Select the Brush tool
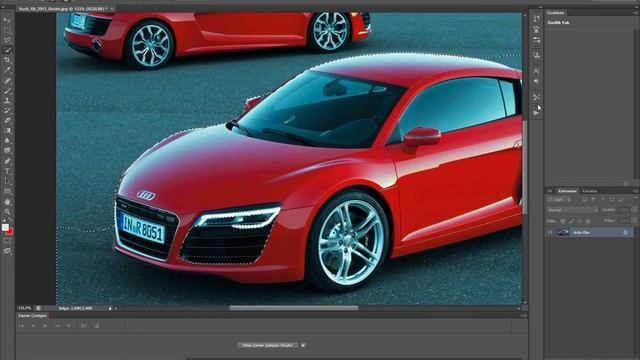The image size is (640, 360). click(x=7, y=91)
